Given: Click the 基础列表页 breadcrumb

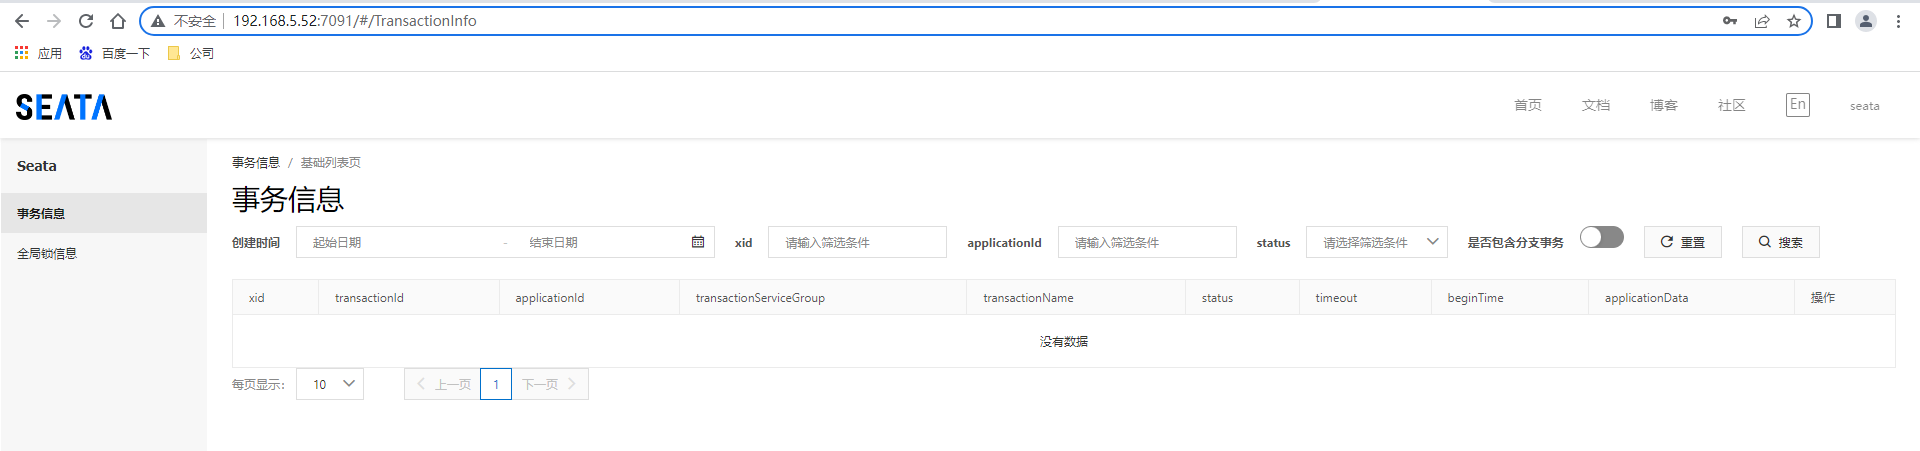Looking at the screenshot, I should (x=331, y=162).
